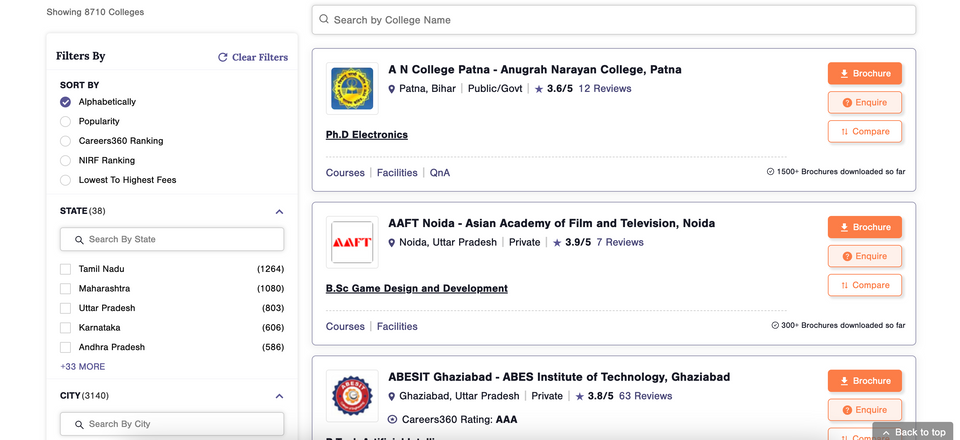The width and height of the screenshot is (960, 440).
Task: Tick the Uttar Pradesh state checkbox
Action: click(66, 308)
